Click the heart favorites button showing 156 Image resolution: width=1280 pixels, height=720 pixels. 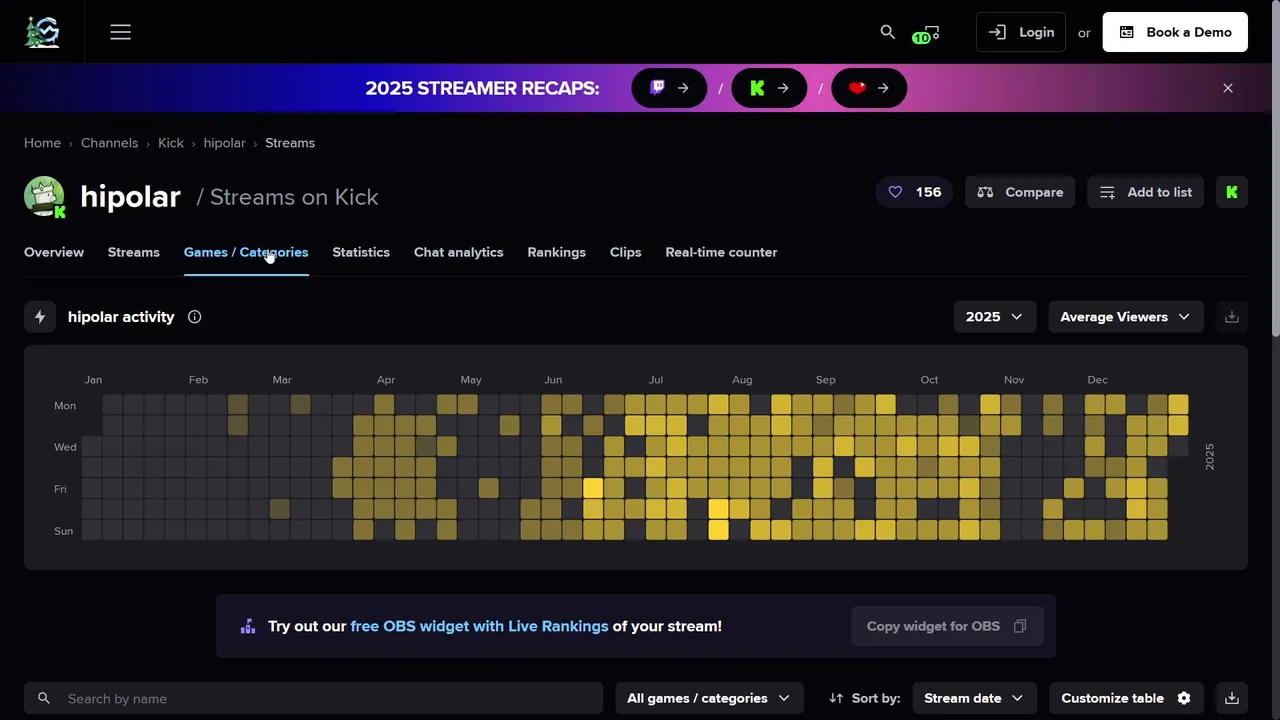point(915,192)
